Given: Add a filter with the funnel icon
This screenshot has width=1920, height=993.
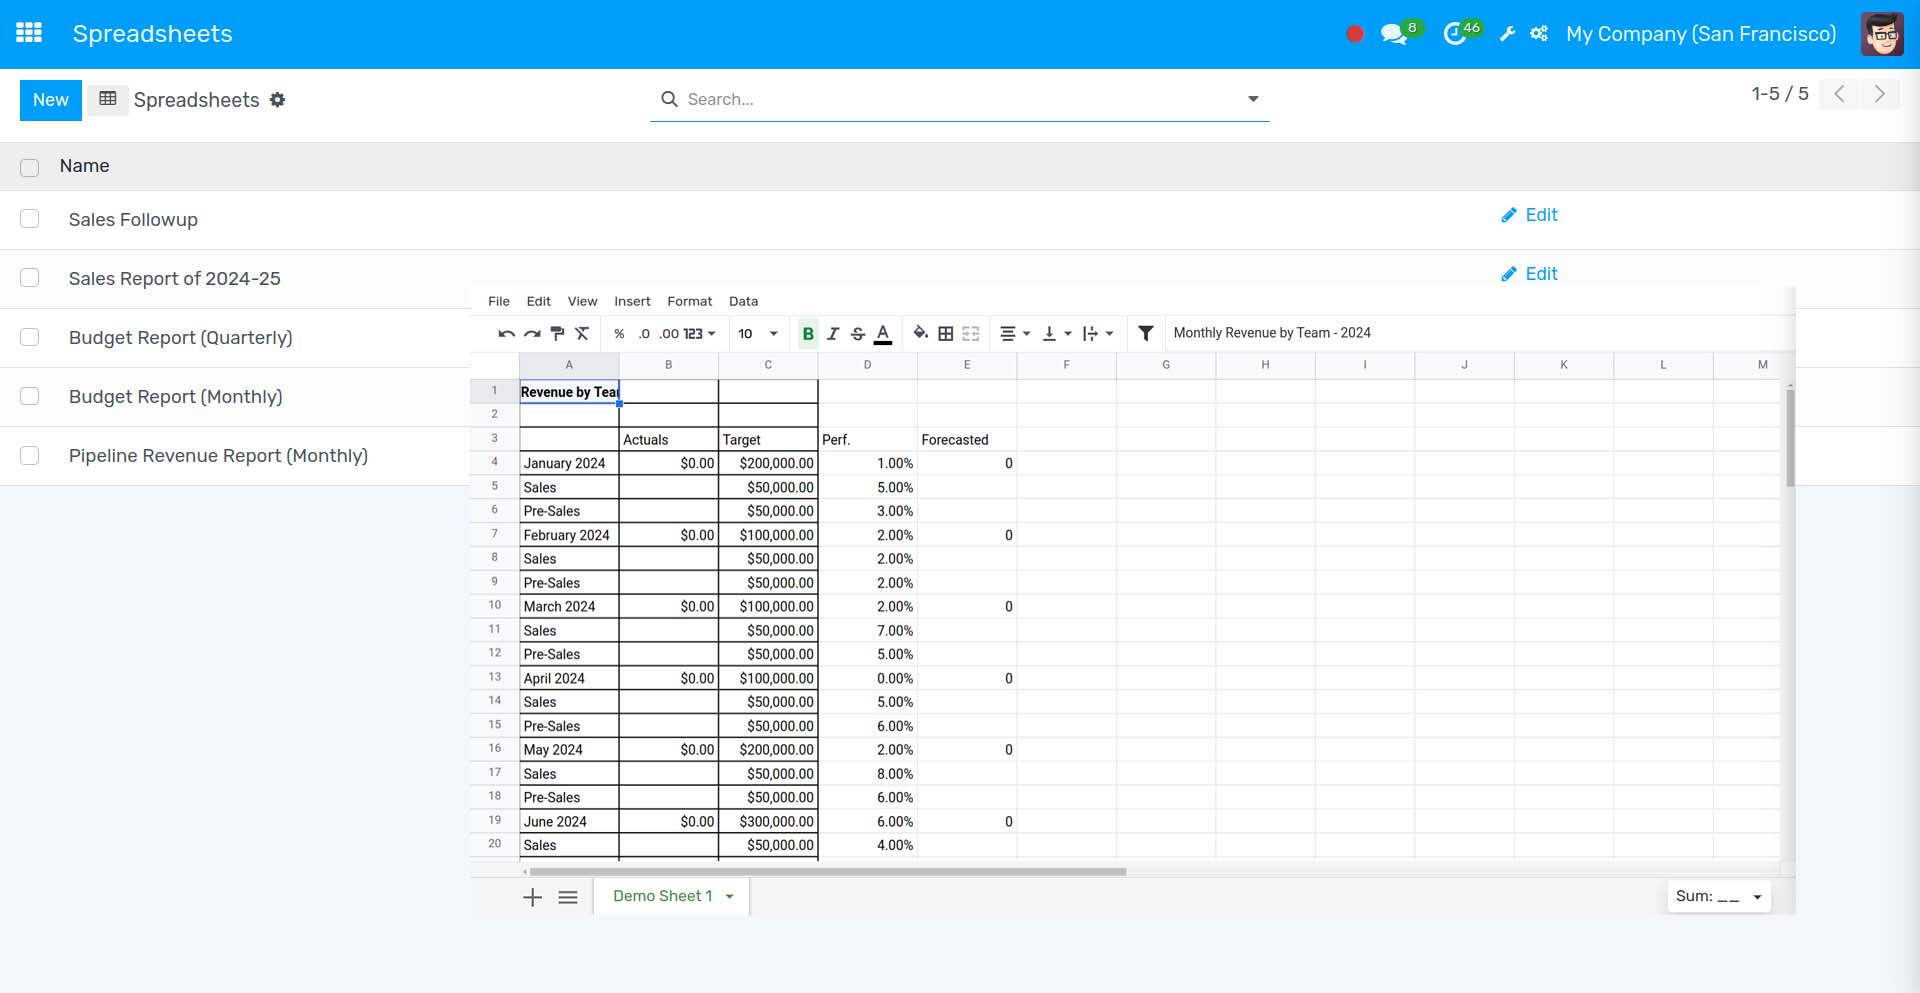Looking at the screenshot, I should click(1146, 333).
